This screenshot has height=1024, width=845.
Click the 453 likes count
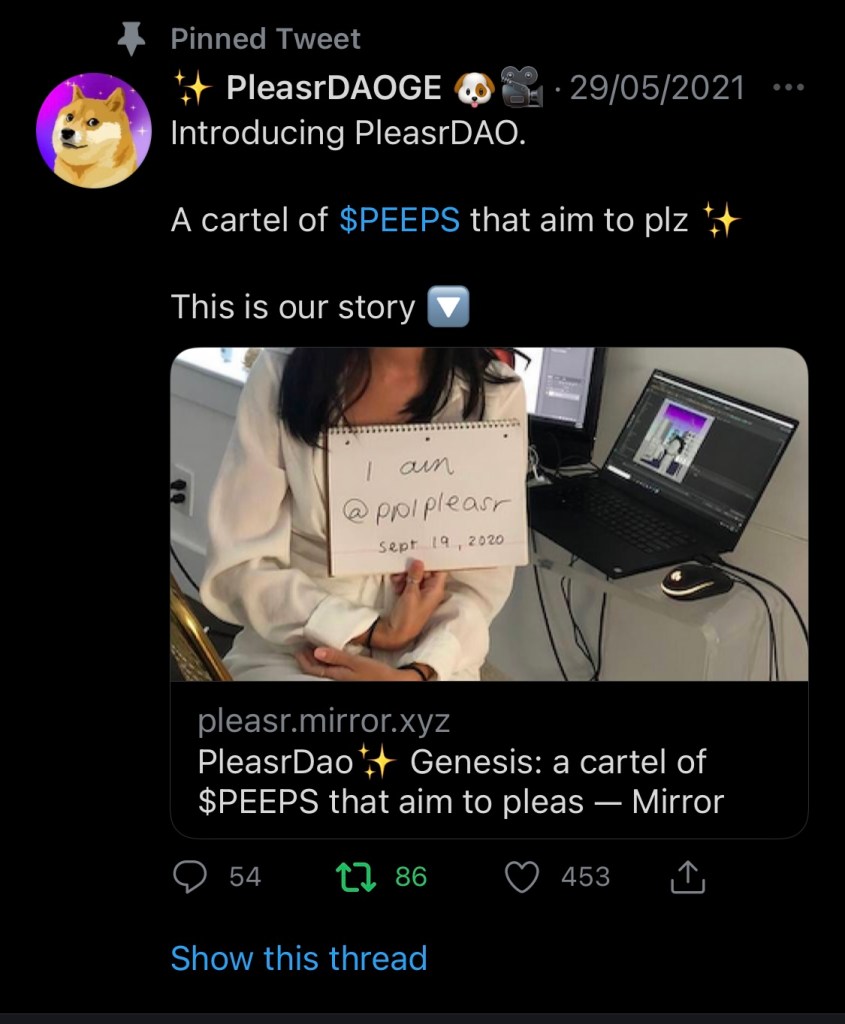click(585, 877)
